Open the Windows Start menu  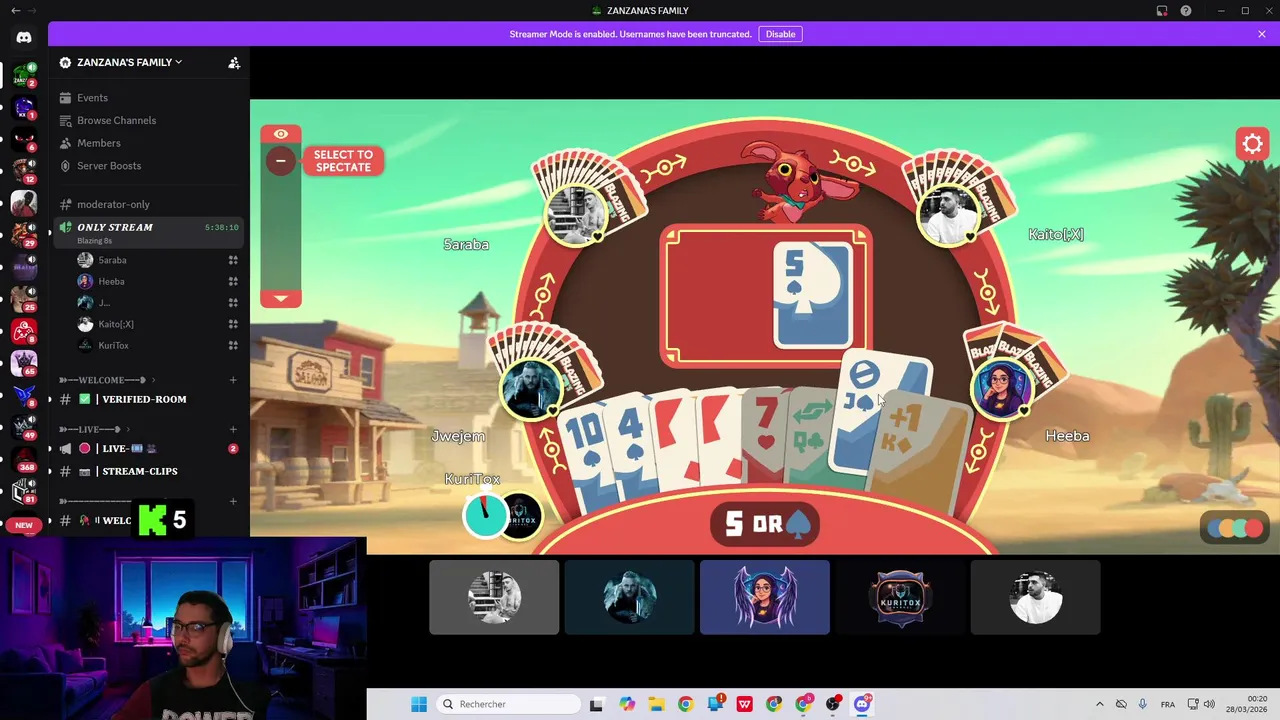419,704
